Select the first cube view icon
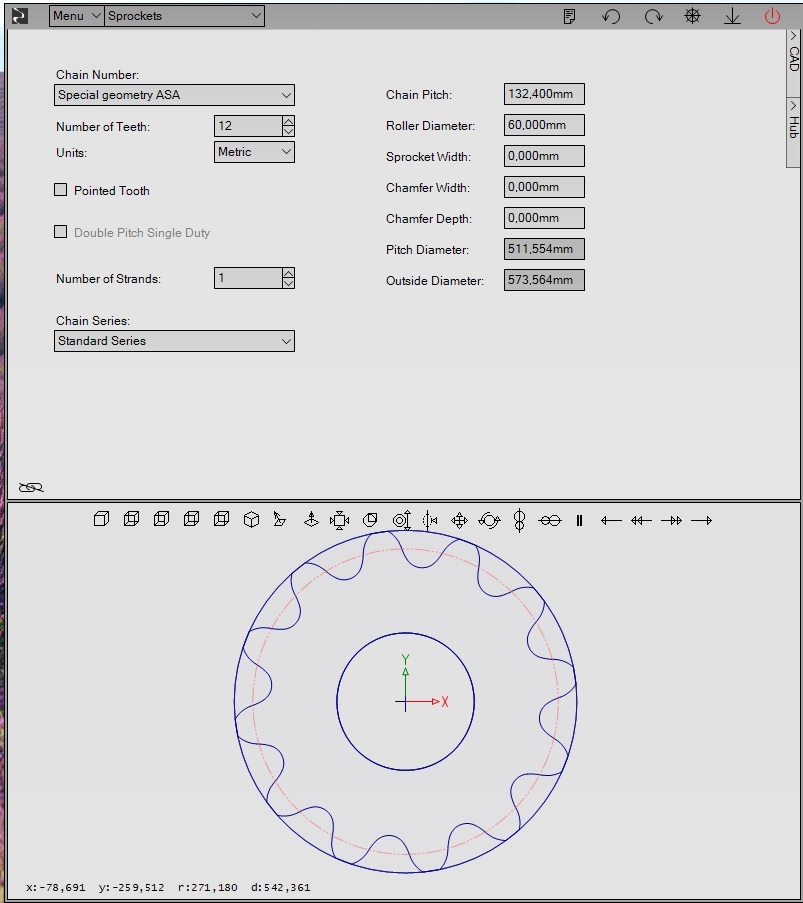The image size is (803, 903). (x=101, y=519)
